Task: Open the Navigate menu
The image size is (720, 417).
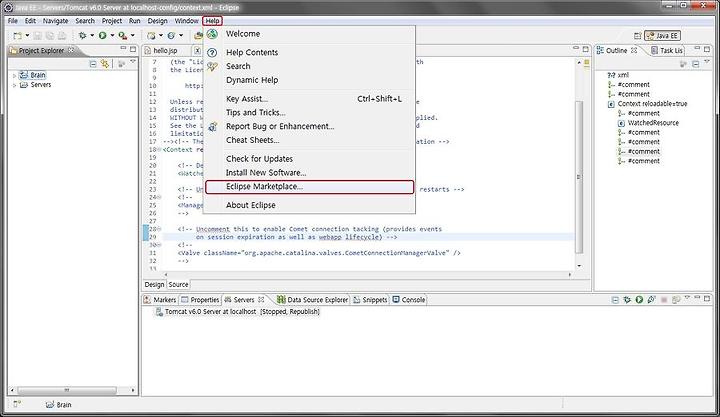Action: [56, 21]
